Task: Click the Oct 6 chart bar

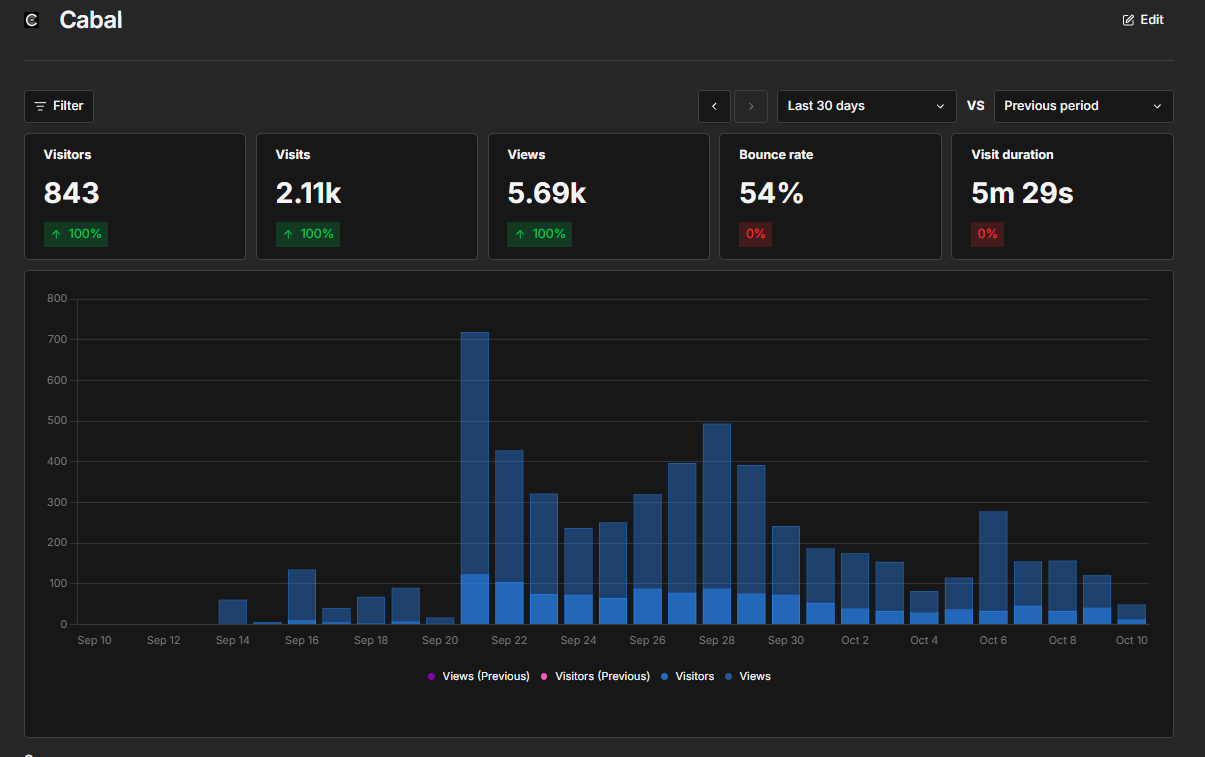Action: coord(993,568)
